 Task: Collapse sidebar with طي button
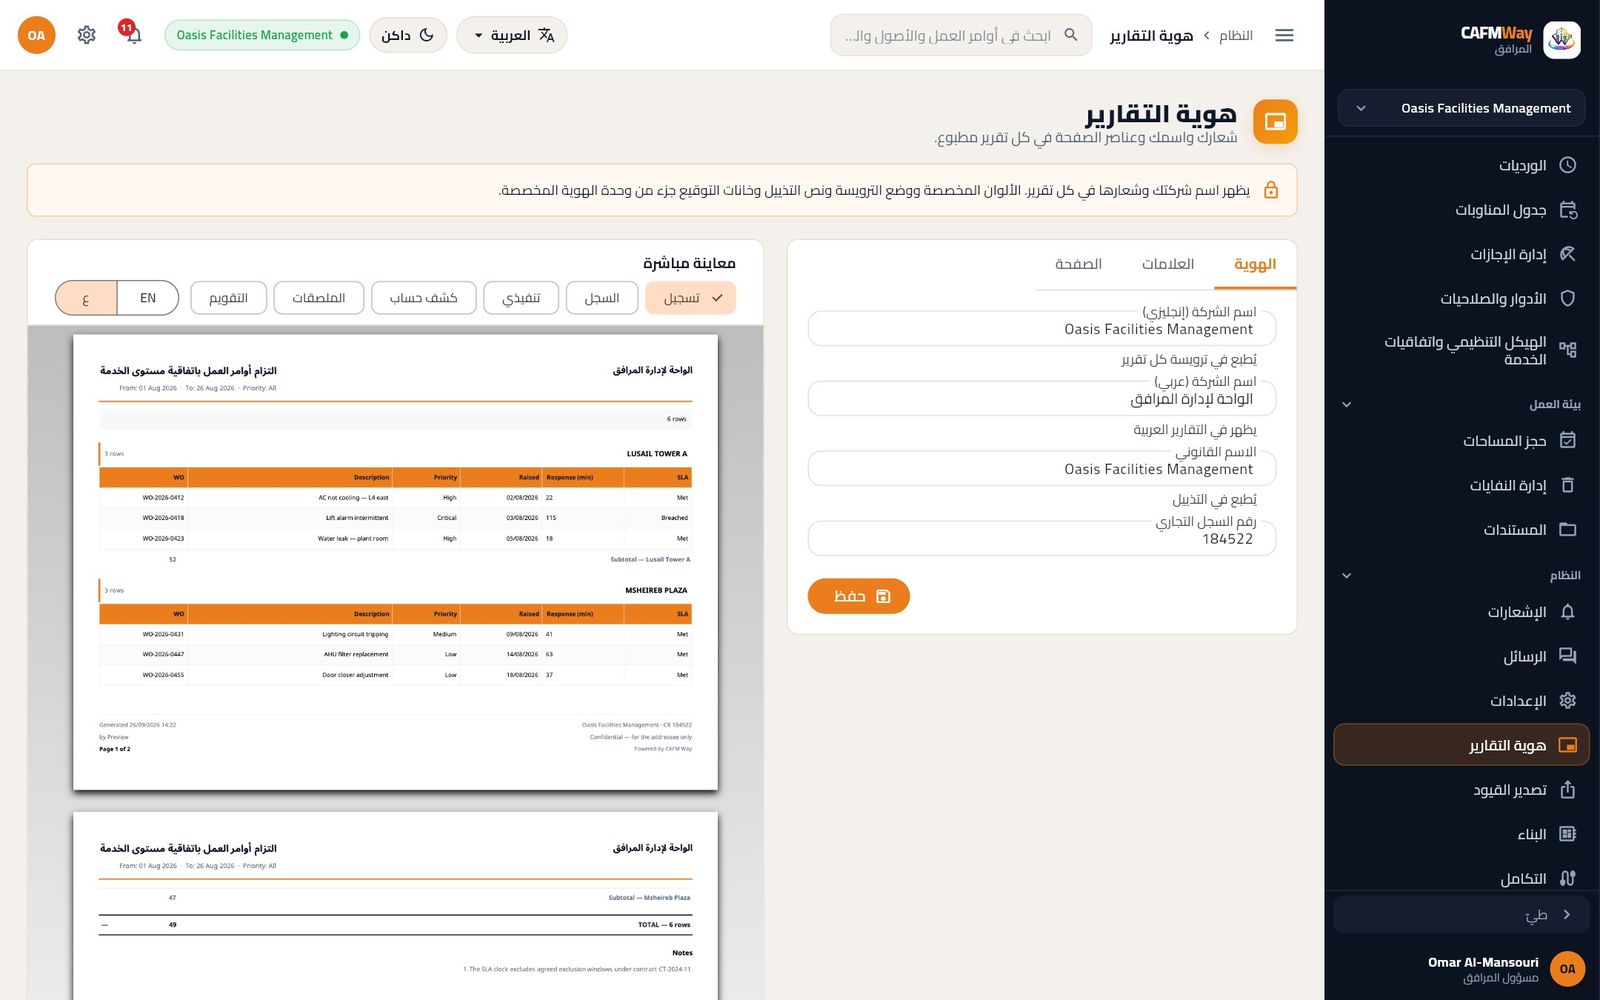pyautogui.click(x=1461, y=914)
